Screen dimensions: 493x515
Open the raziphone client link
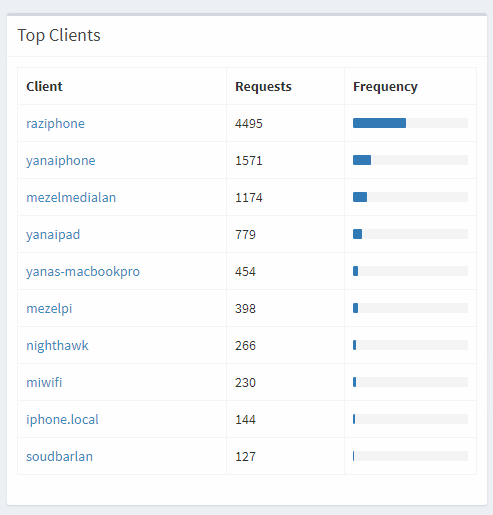[x=55, y=124]
